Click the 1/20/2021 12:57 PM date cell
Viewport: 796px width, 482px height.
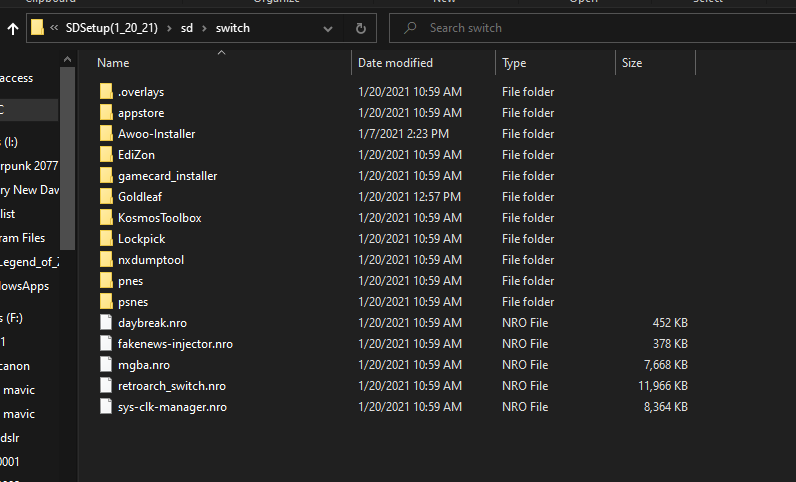point(409,197)
